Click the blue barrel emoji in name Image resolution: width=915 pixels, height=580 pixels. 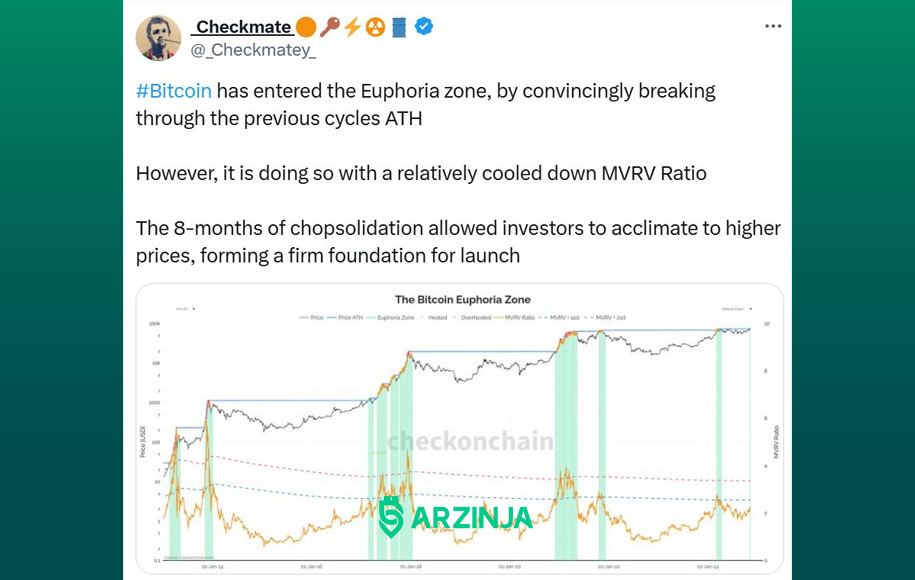399,27
